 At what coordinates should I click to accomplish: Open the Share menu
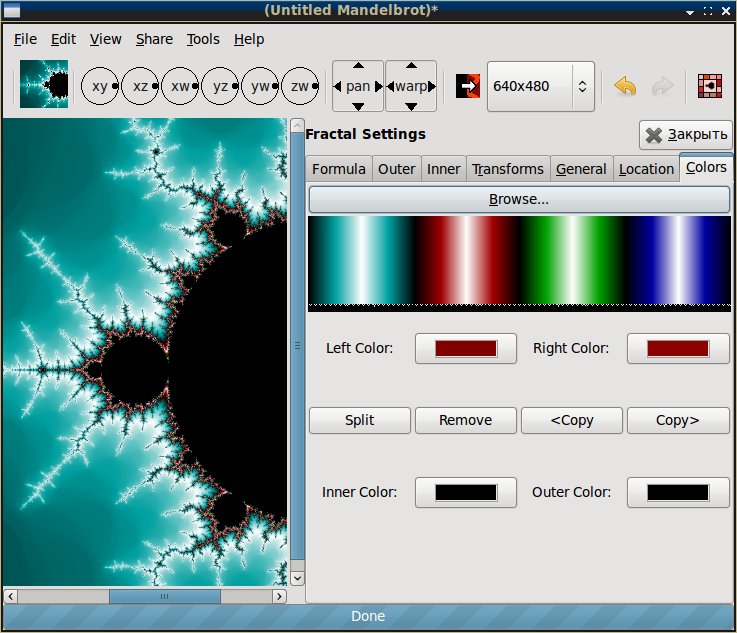click(x=154, y=39)
